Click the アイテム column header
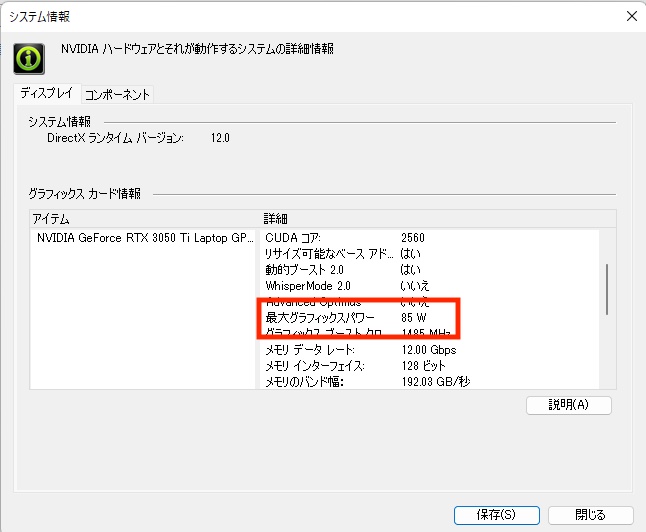The height and width of the screenshot is (532, 646). point(145,219)
